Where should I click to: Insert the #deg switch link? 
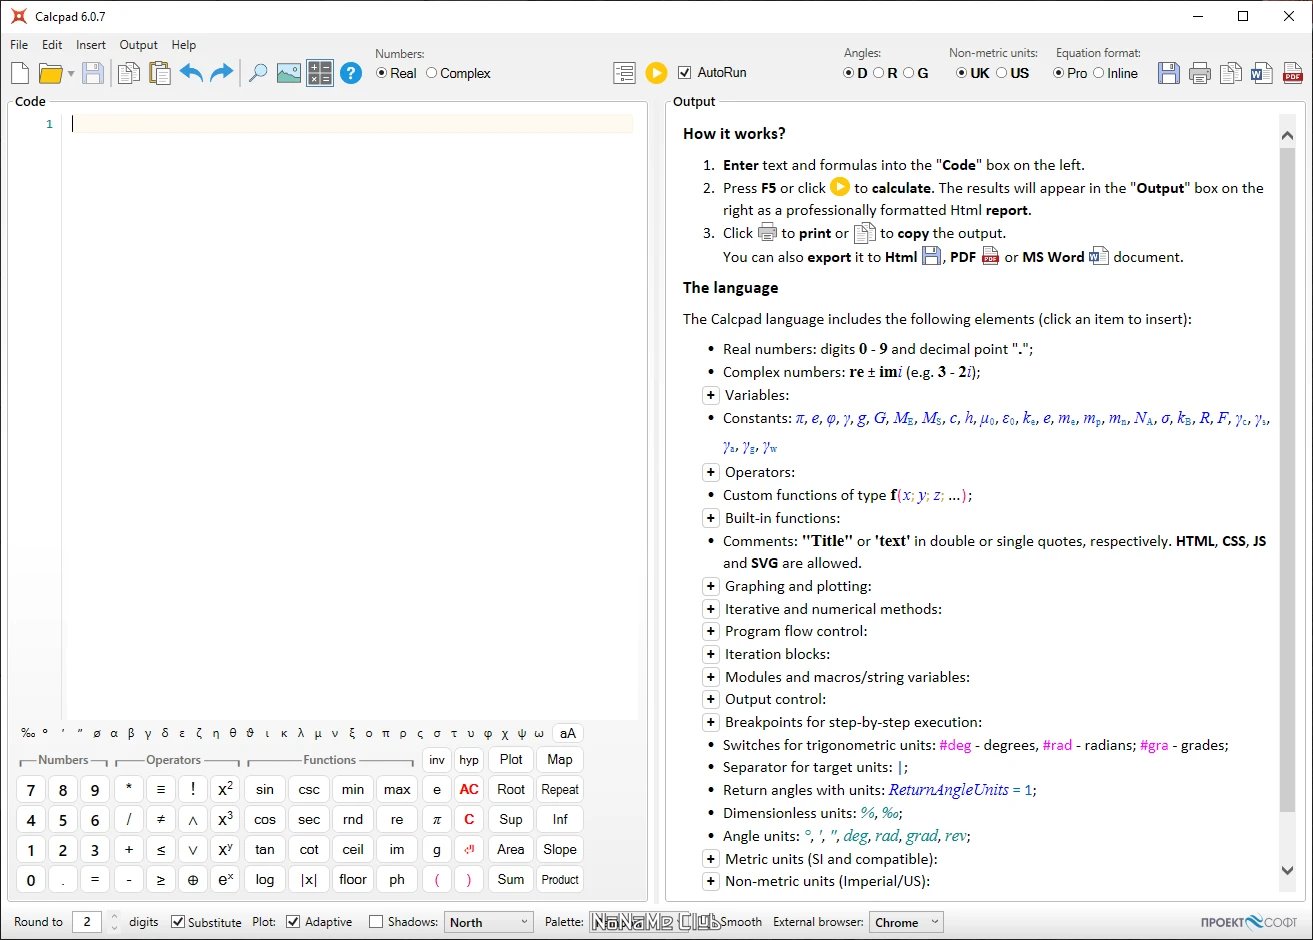coord(955,745)
